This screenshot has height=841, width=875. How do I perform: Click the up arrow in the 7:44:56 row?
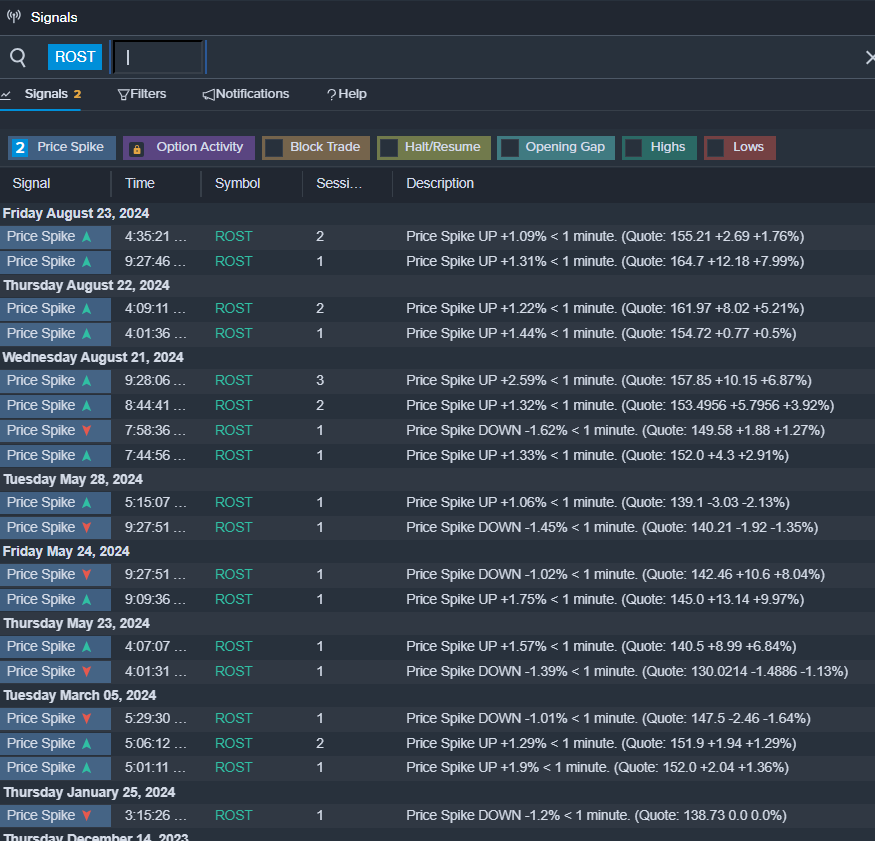[x=86, y=455]
